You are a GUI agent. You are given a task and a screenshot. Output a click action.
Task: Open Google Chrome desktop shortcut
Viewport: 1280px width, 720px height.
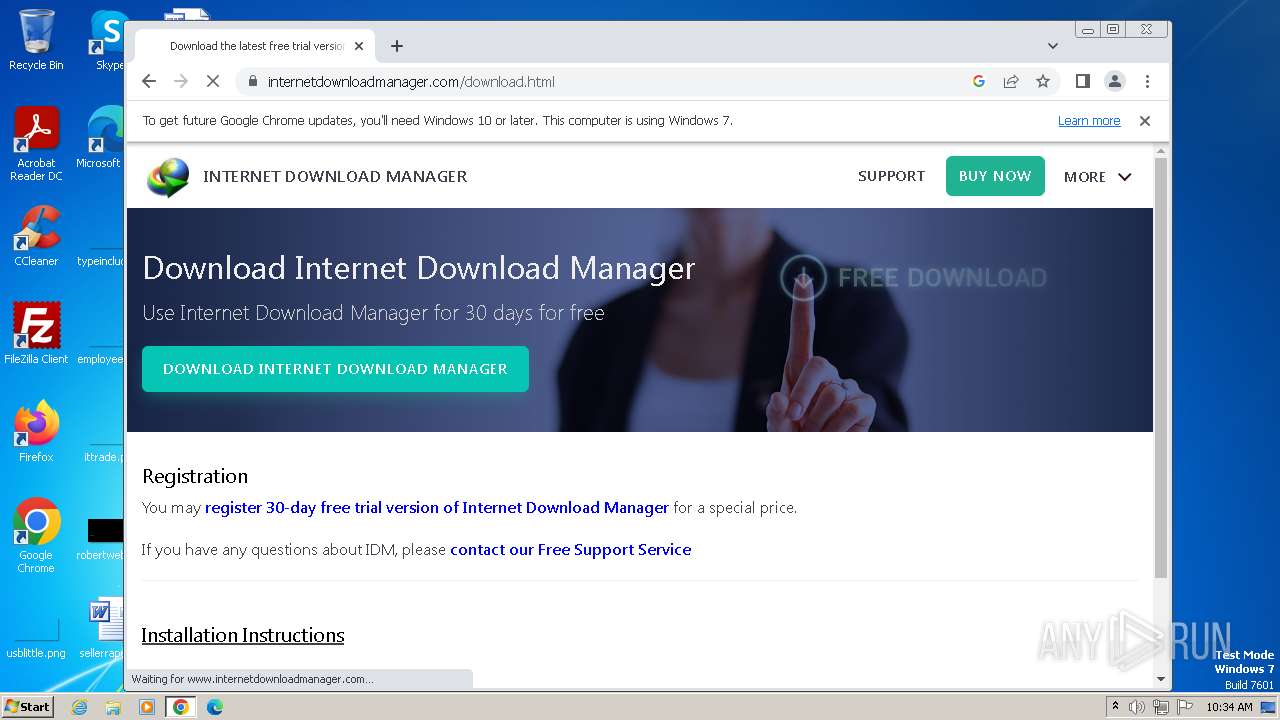coord(36,536)
